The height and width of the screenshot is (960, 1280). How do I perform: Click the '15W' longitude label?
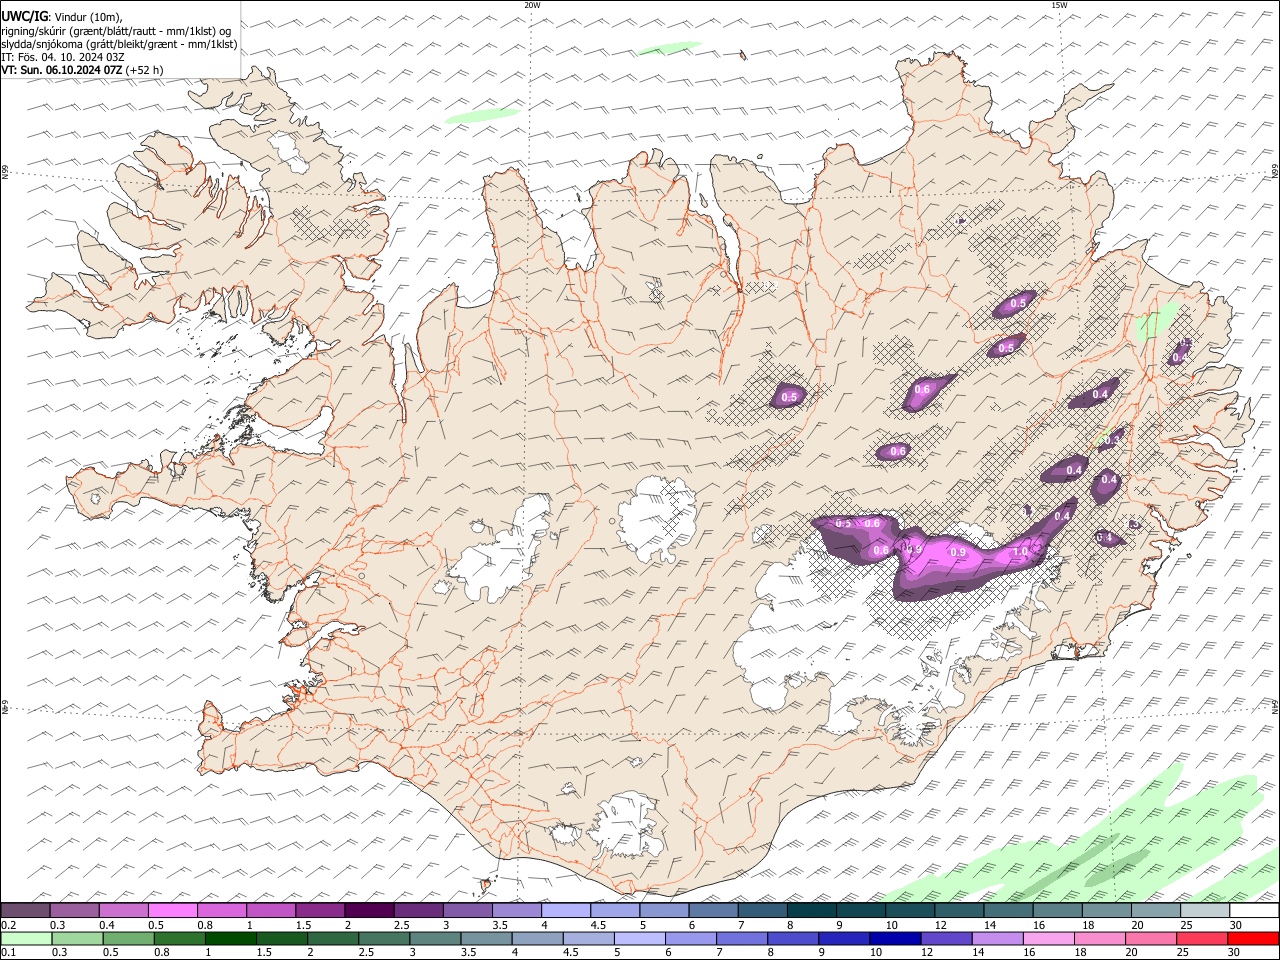[x=1059, y=5]
